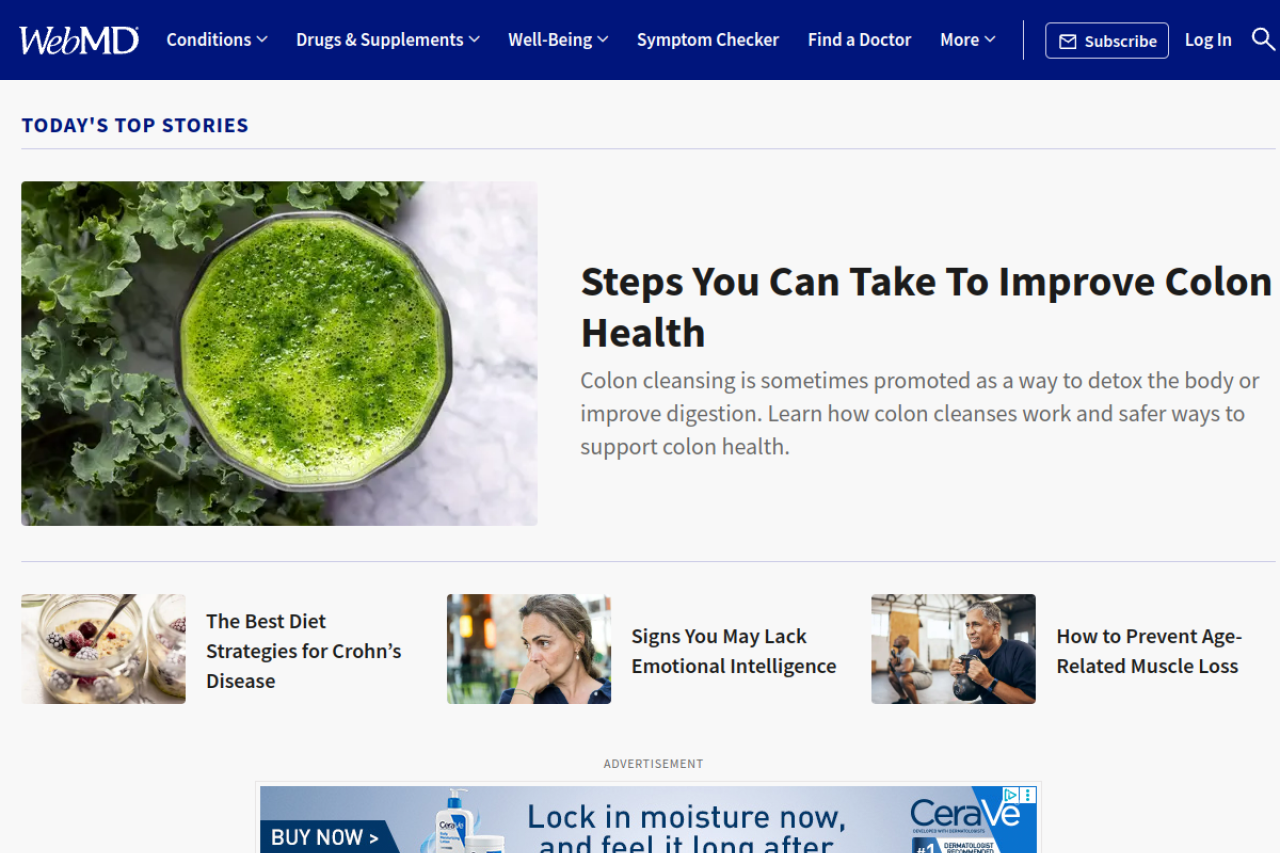1280x853 pixels.
Task: Expand the Conditions dropdown menu
Action: click(217, 40)
